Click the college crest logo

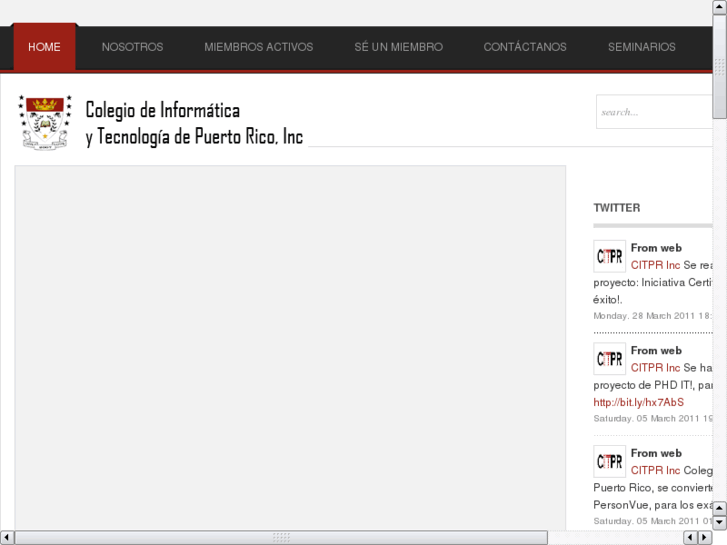(x=45, y=122)
